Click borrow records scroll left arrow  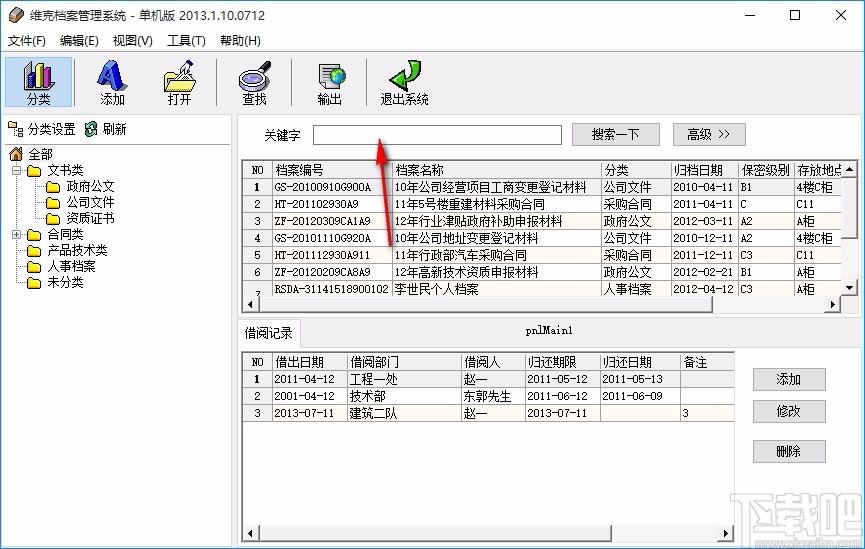[x=250, y=533]
